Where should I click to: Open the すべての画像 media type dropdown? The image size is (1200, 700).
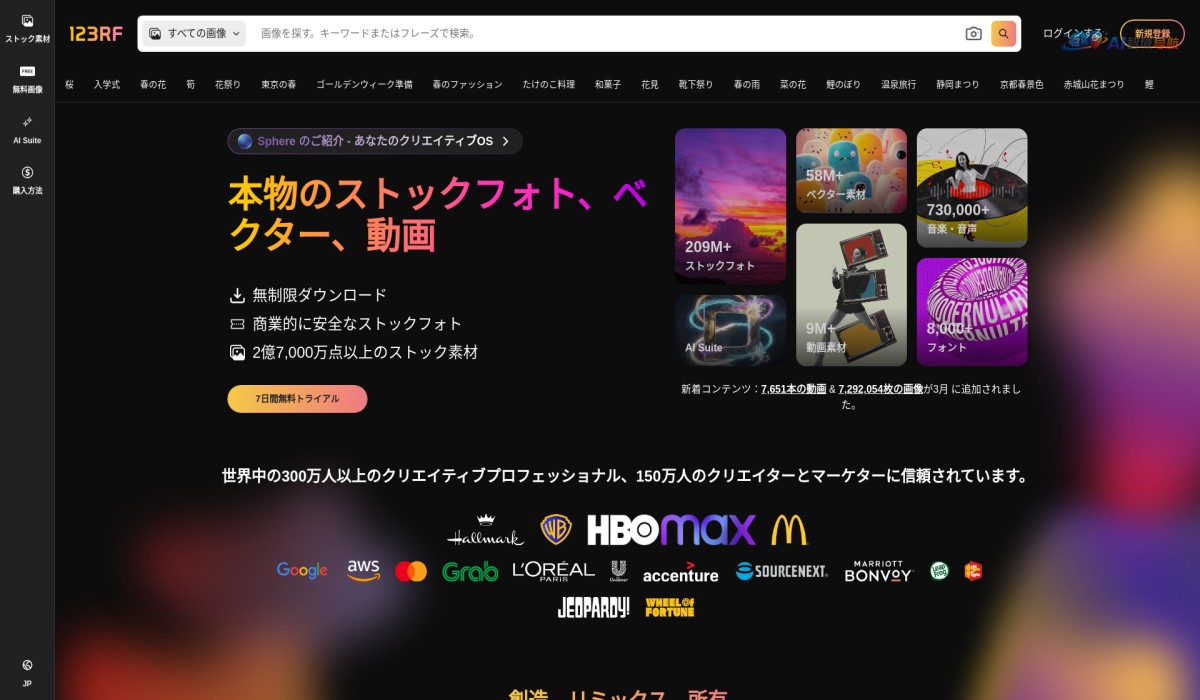pos(193,33)
